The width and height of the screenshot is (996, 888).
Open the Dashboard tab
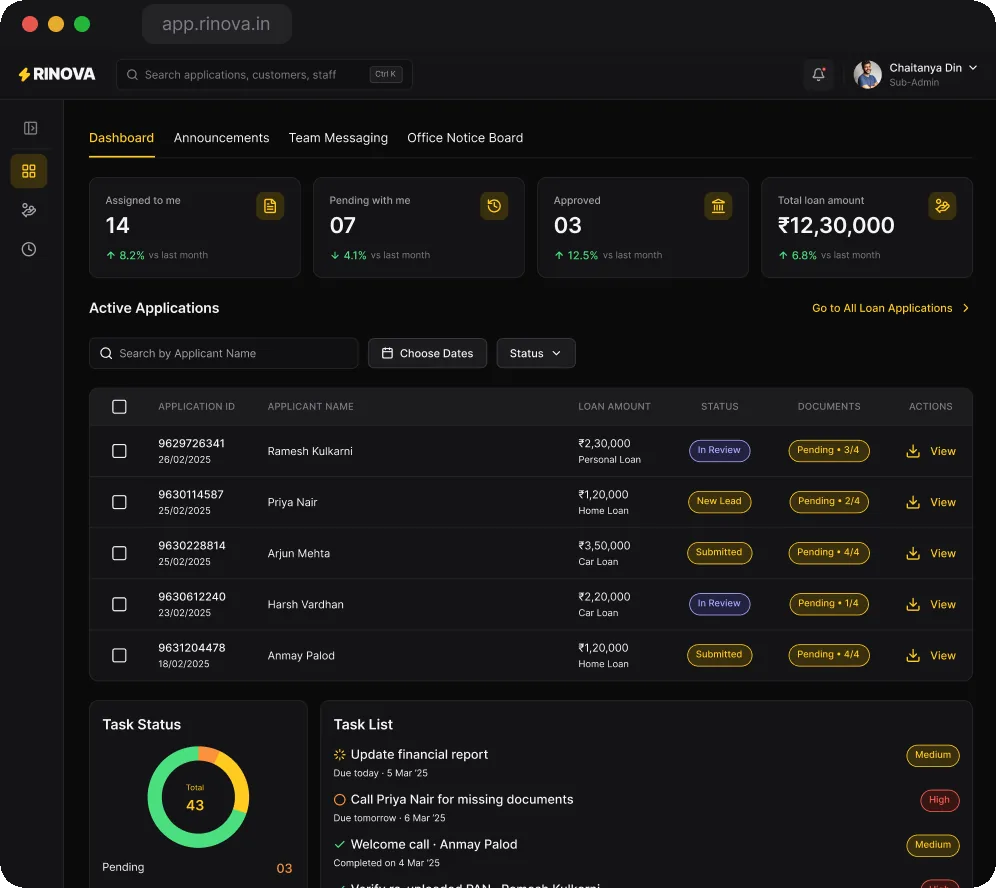point(121,138)
